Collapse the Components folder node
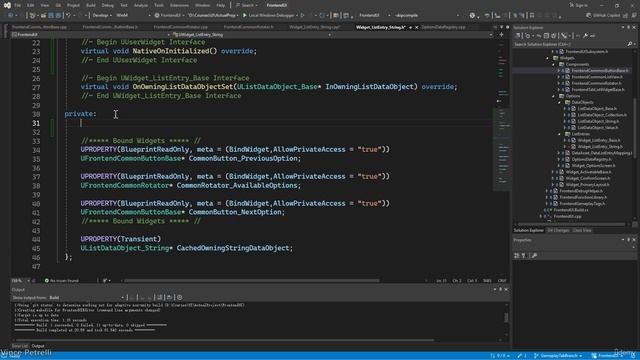This screenshot has height=360, width=640. click(554, 64)
